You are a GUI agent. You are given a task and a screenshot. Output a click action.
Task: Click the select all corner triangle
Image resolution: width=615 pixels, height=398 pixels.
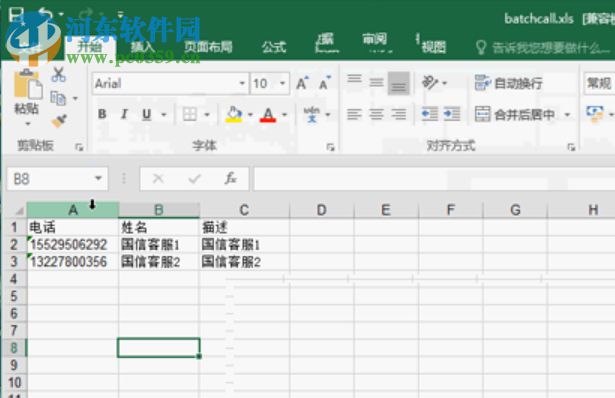[x=19, y=211]
